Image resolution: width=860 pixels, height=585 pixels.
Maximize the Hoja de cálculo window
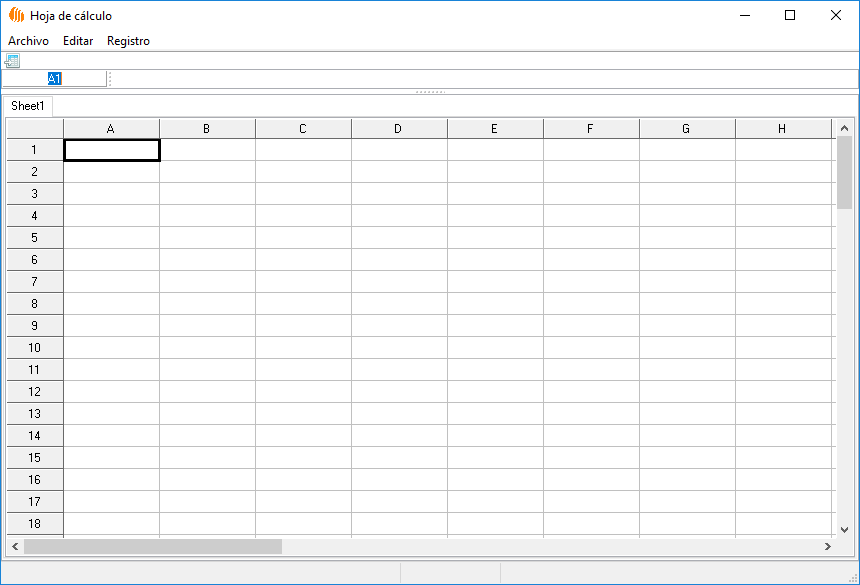coord(790,15)
